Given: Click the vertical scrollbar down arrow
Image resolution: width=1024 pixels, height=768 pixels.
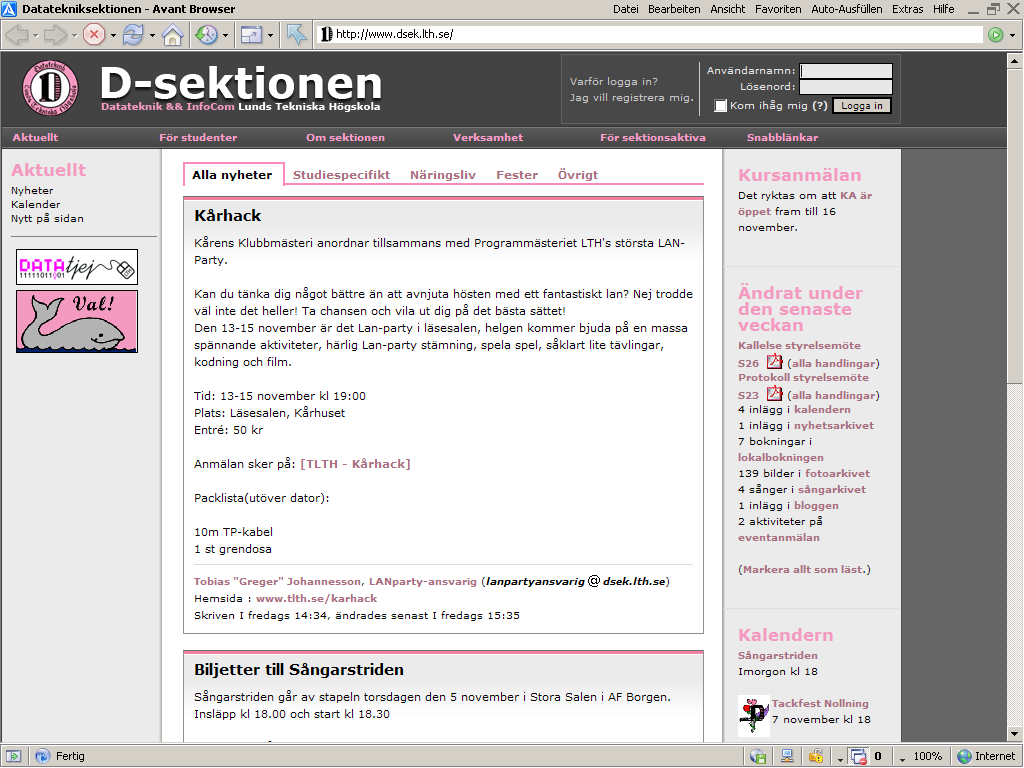Looking at the screenshot, I should click(x=1014, y=733).
